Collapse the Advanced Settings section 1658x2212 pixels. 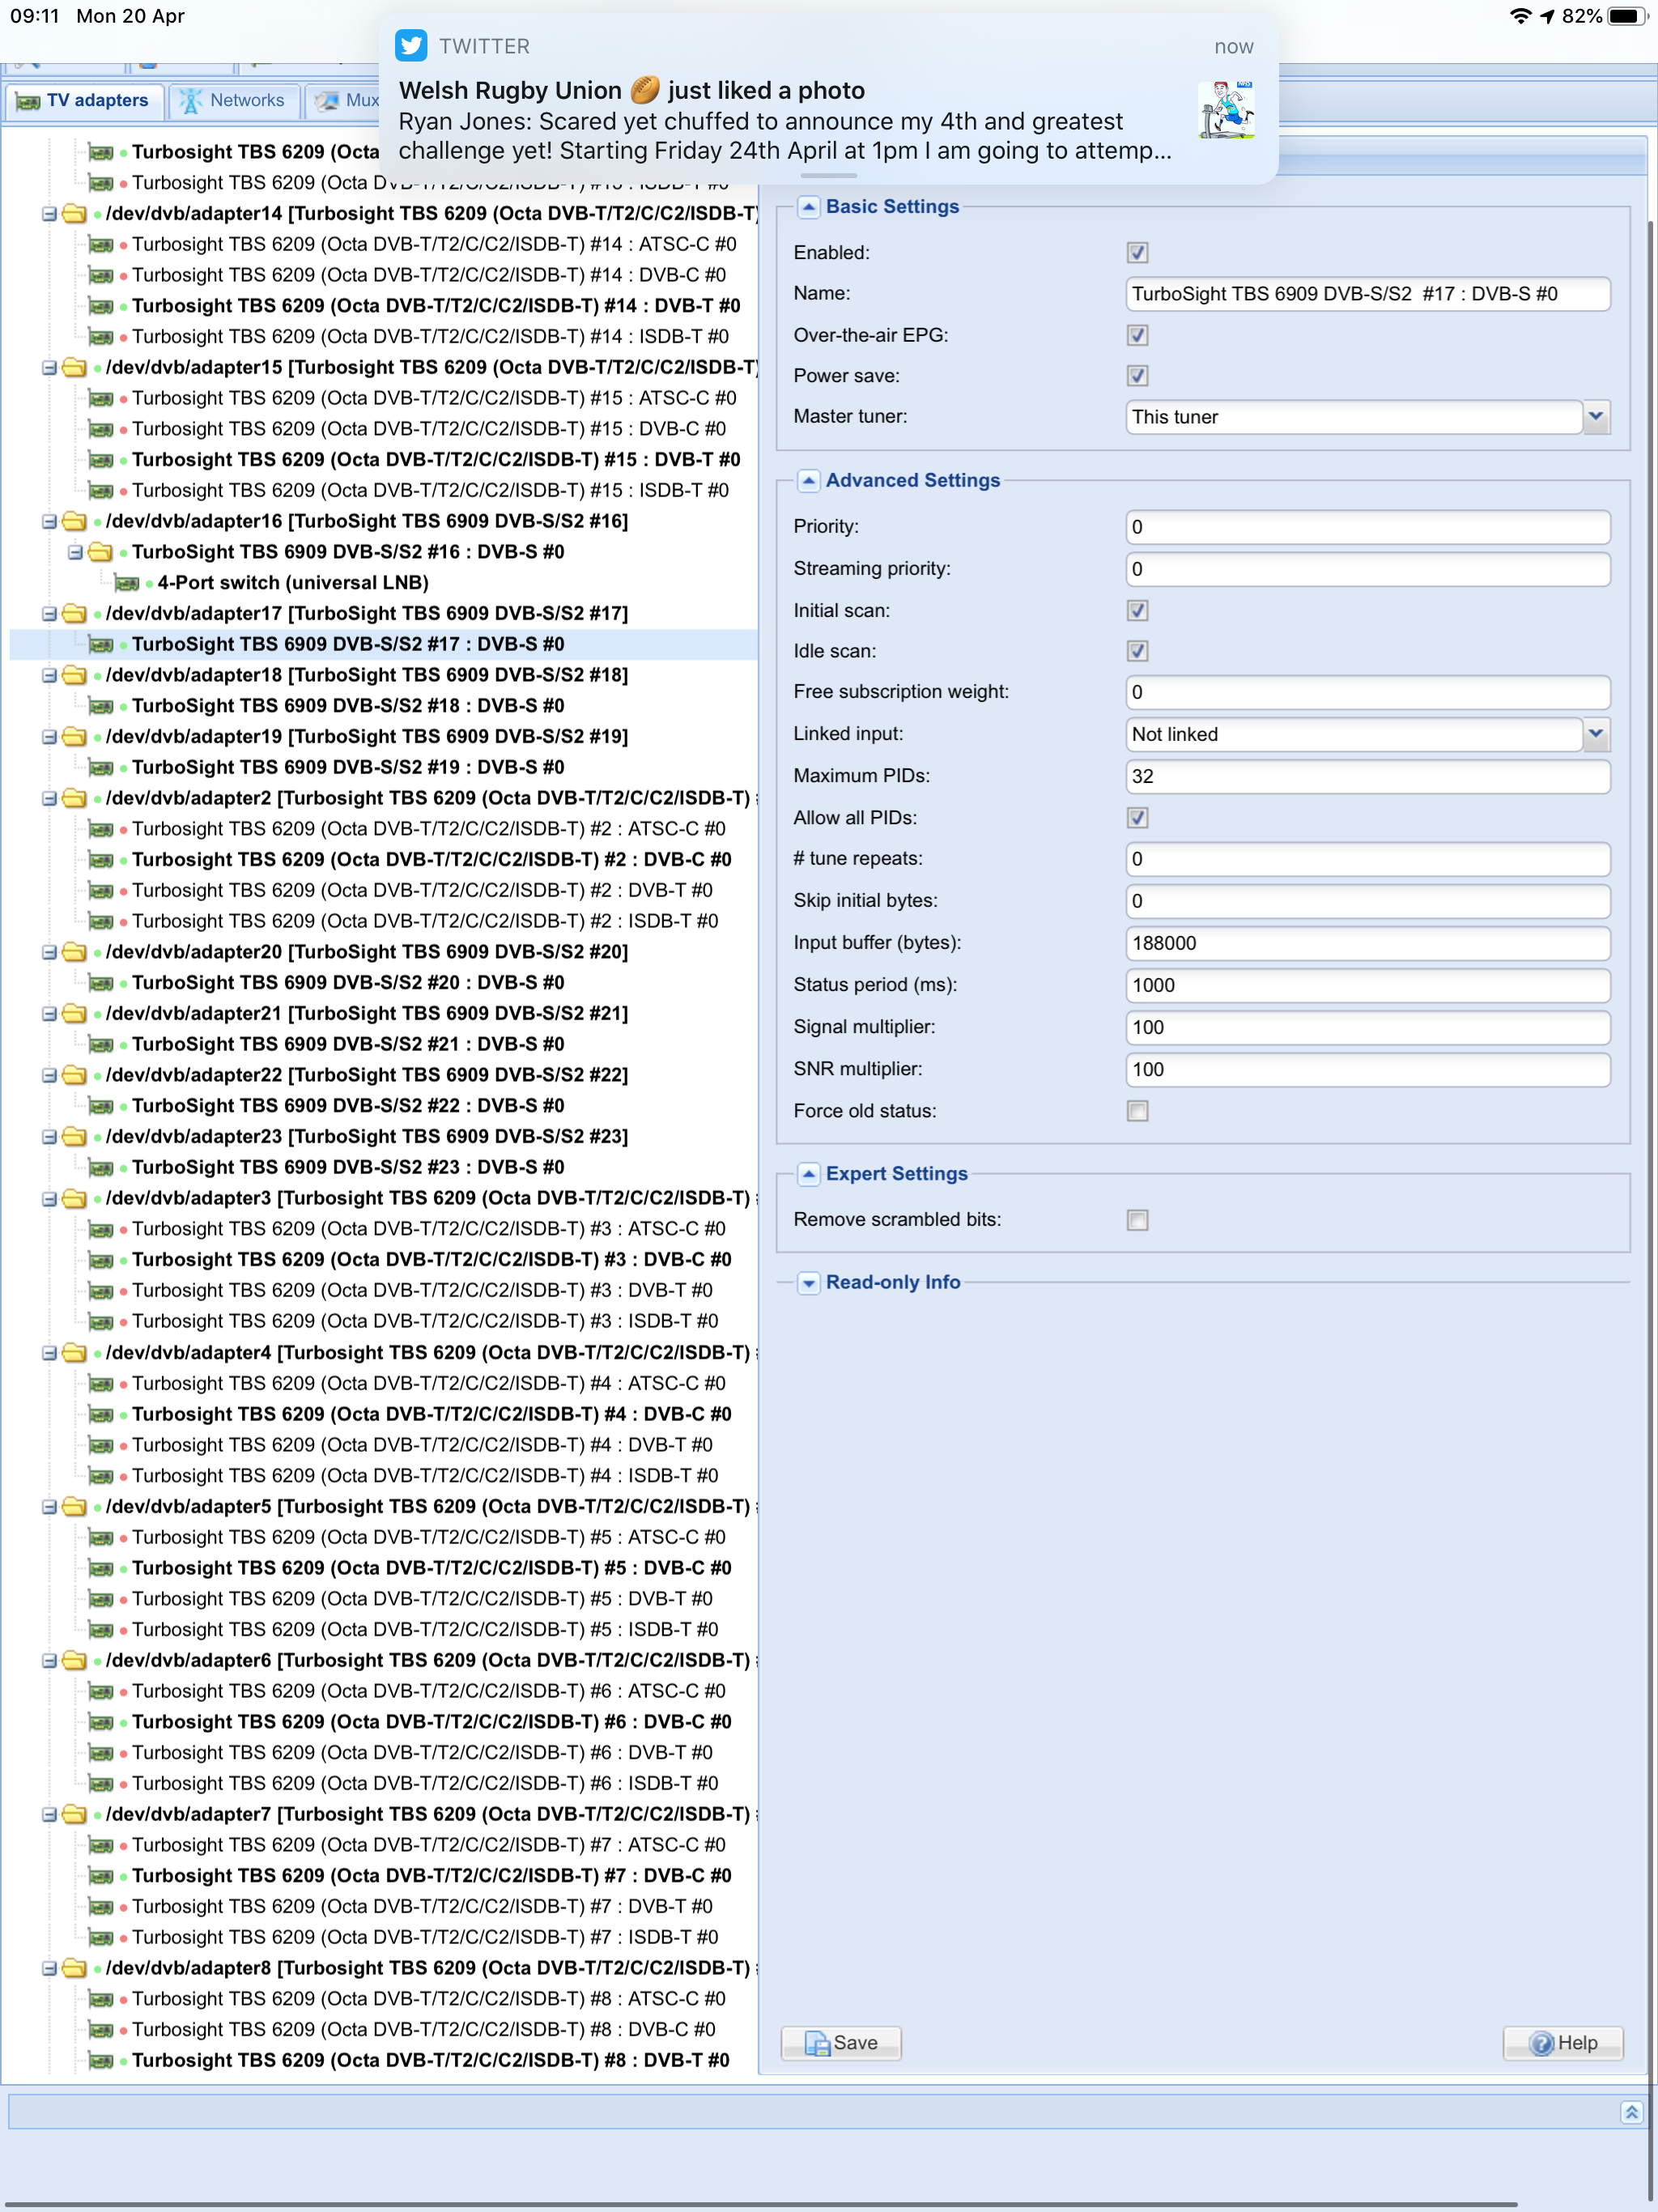pyautogui.click(x=809, y=481)
